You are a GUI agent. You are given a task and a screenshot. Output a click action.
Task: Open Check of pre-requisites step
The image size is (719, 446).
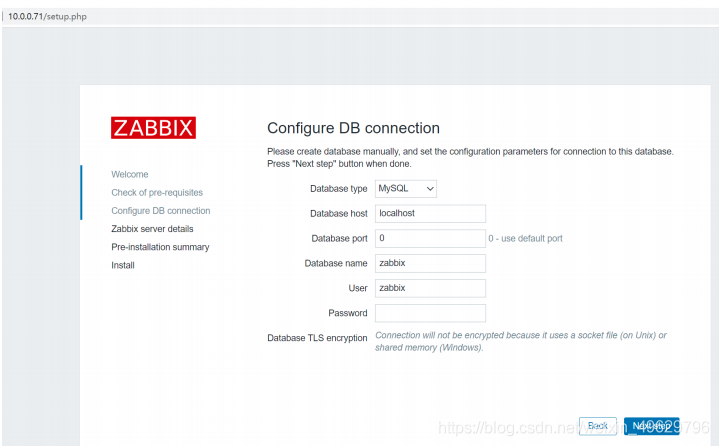[157, 193]
